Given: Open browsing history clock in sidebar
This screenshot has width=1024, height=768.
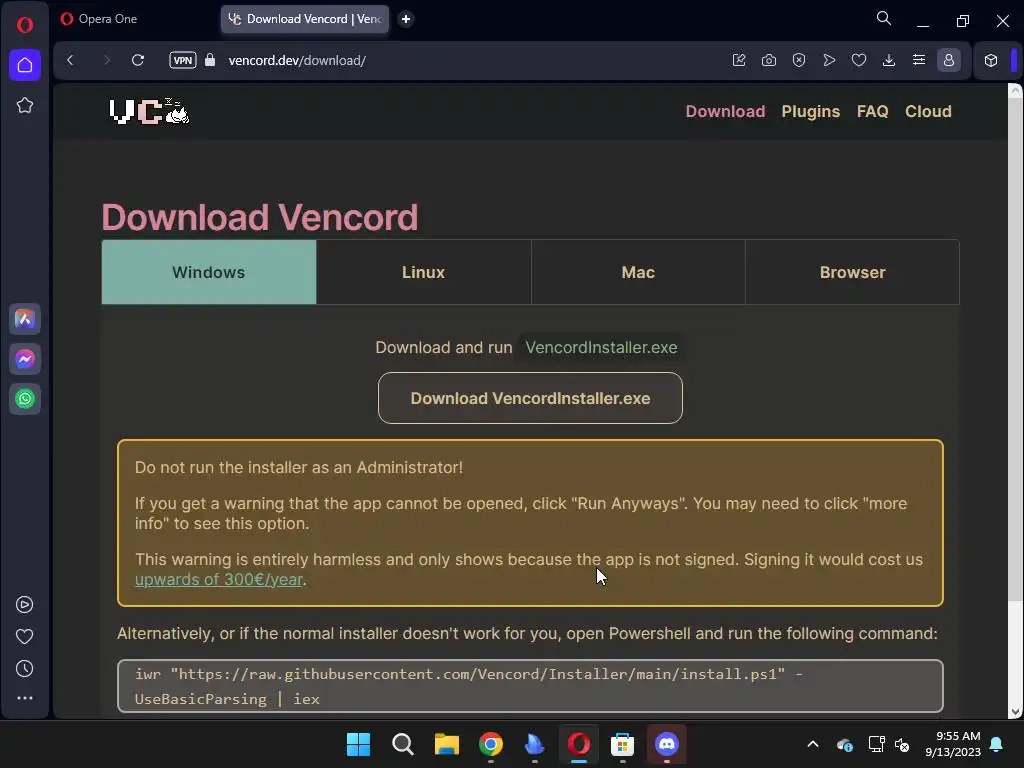Looking at the screenshot, I should coord(25,669).
